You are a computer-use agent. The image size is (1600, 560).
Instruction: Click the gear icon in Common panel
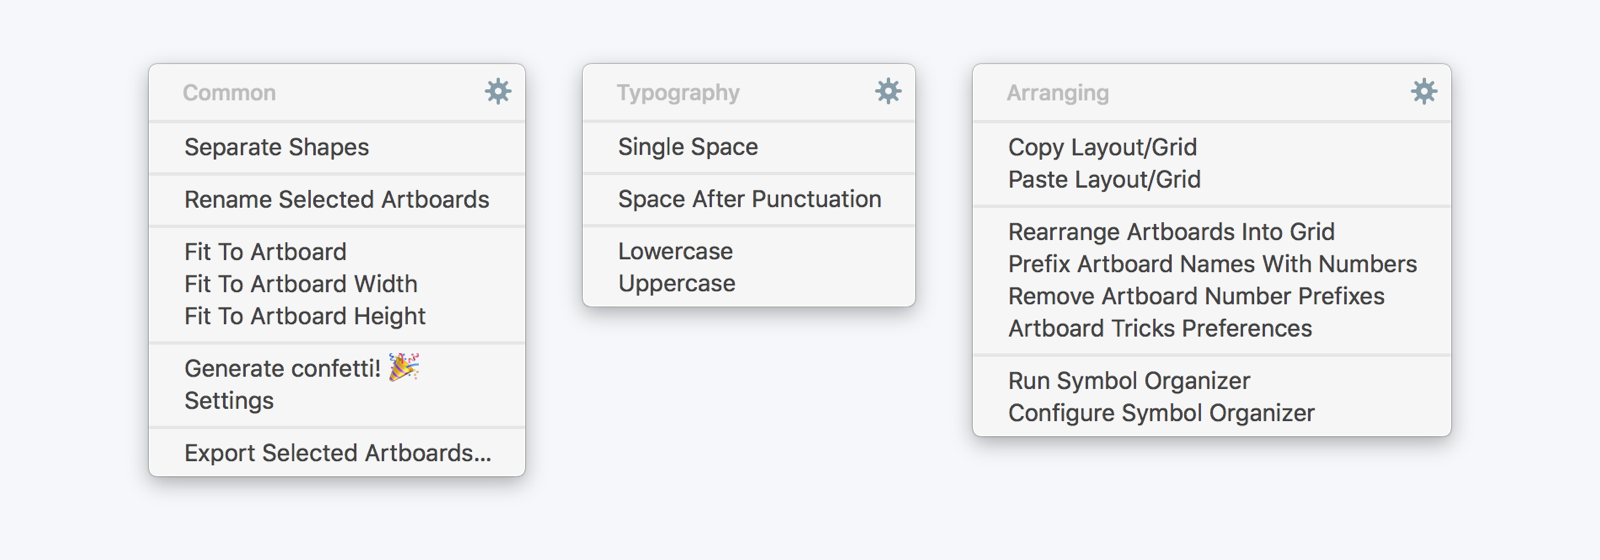[x=498, y=92]
